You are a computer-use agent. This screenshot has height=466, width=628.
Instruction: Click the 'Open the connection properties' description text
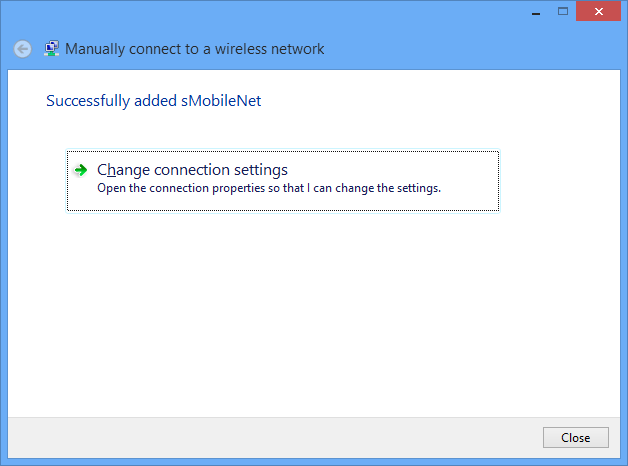[268, 188]
